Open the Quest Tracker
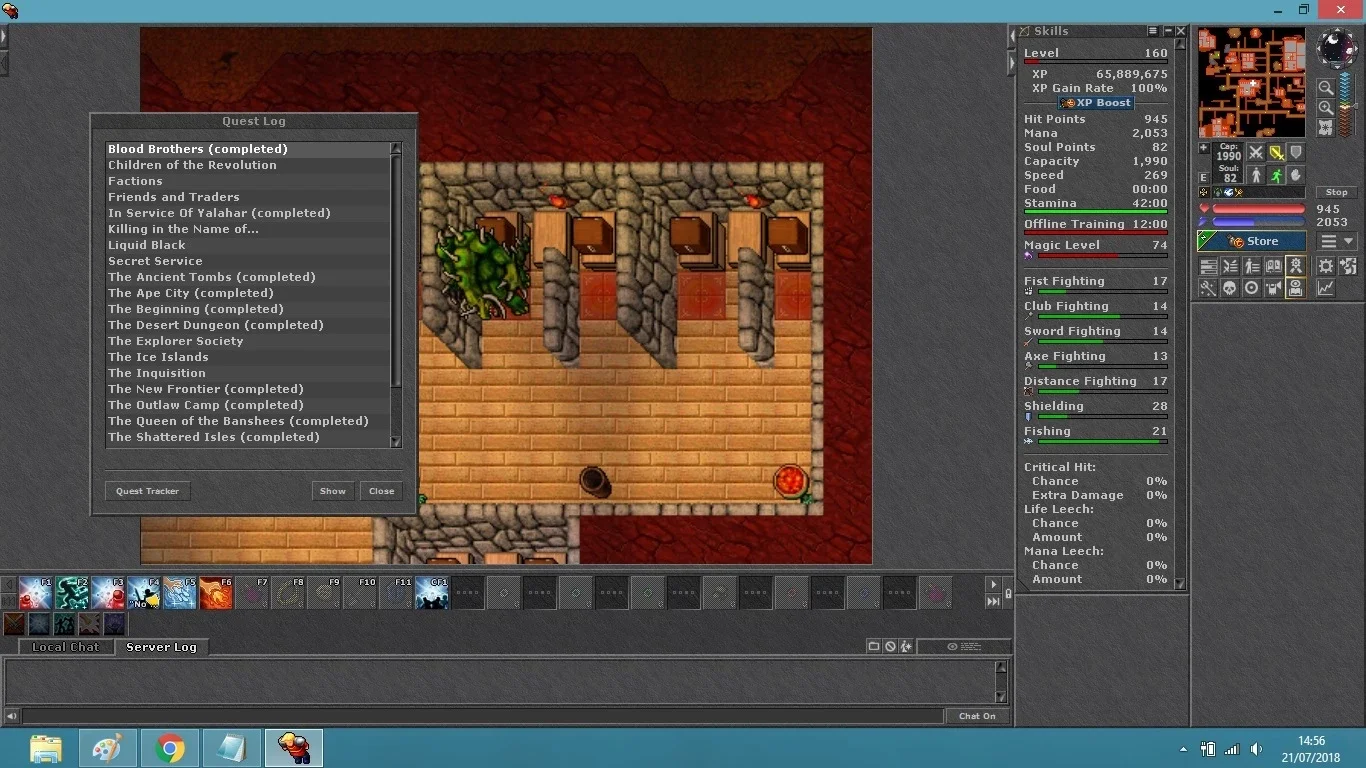1366x768 pixels. [x=147, y=491]
